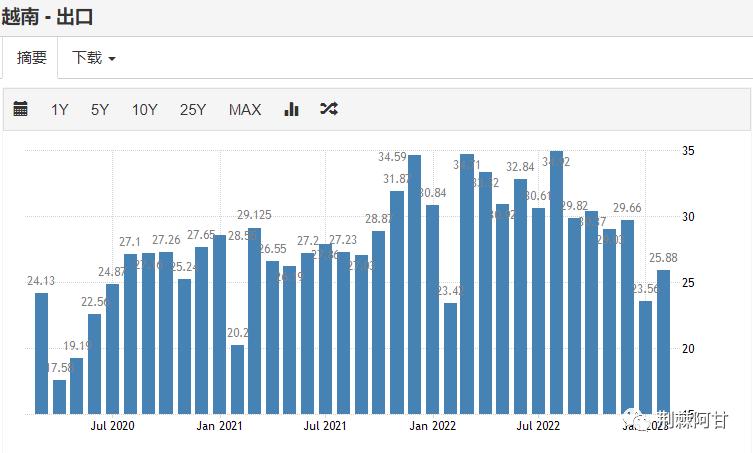Select the MAX time range
The image size is (753, 453).
coord(245,110)
